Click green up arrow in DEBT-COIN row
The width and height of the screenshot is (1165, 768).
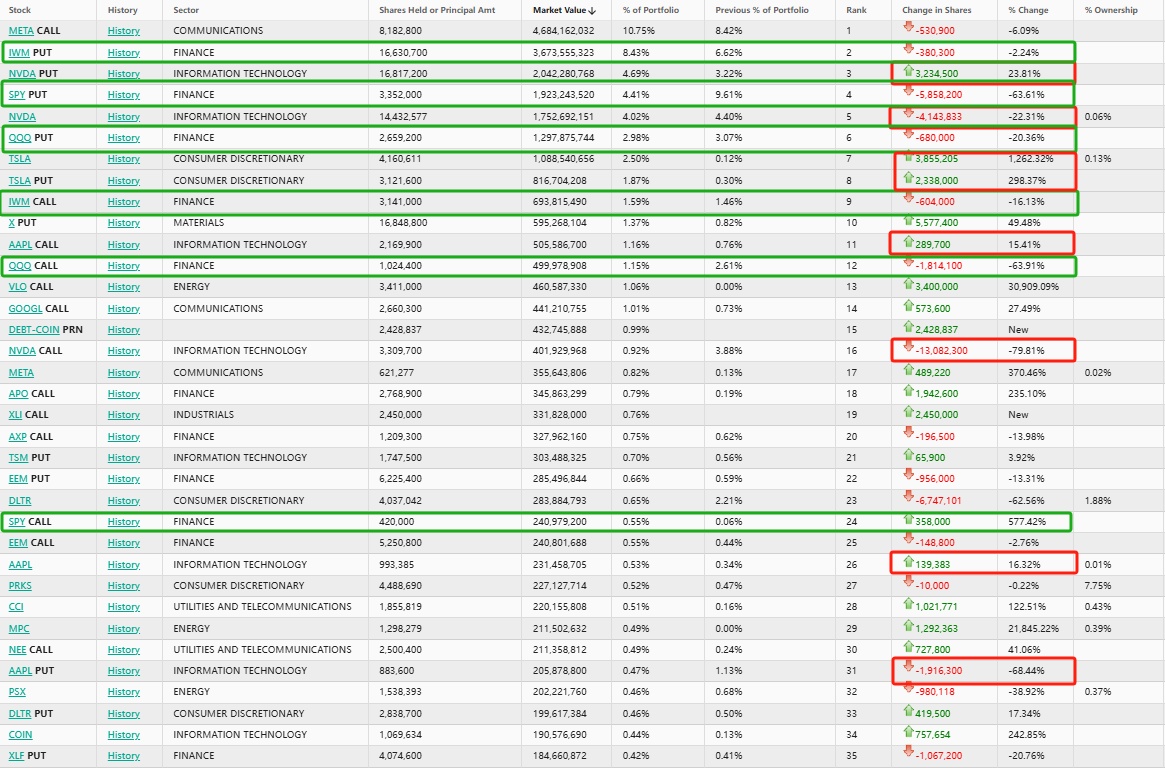(908, 328)
